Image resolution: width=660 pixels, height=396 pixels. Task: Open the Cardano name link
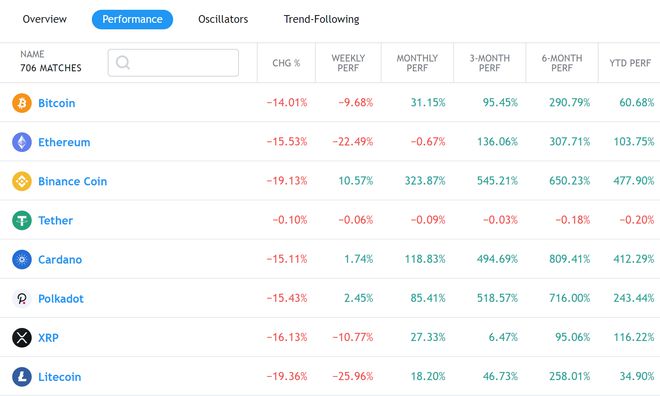[x=60, y=260]
